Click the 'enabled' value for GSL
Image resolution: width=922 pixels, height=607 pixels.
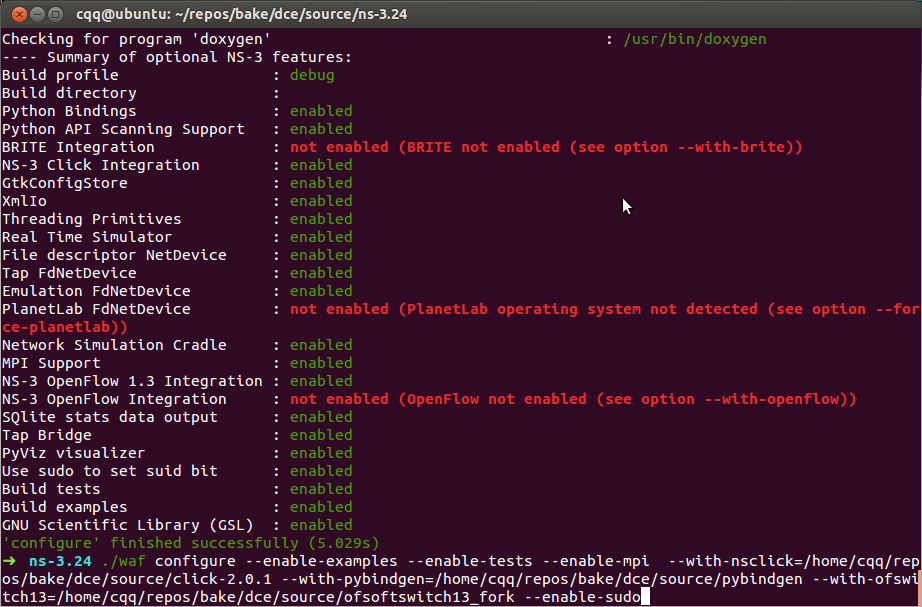coord(321,525)
